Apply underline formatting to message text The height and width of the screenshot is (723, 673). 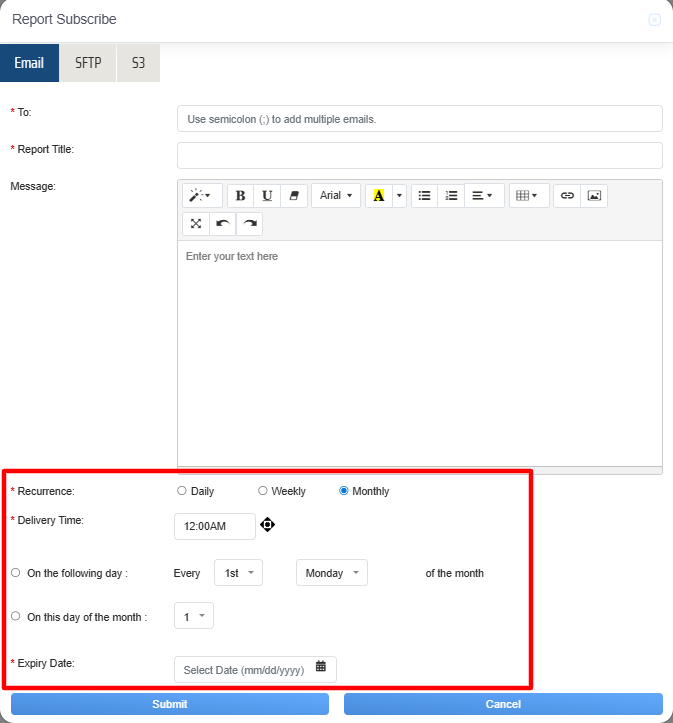pos(267,196)
